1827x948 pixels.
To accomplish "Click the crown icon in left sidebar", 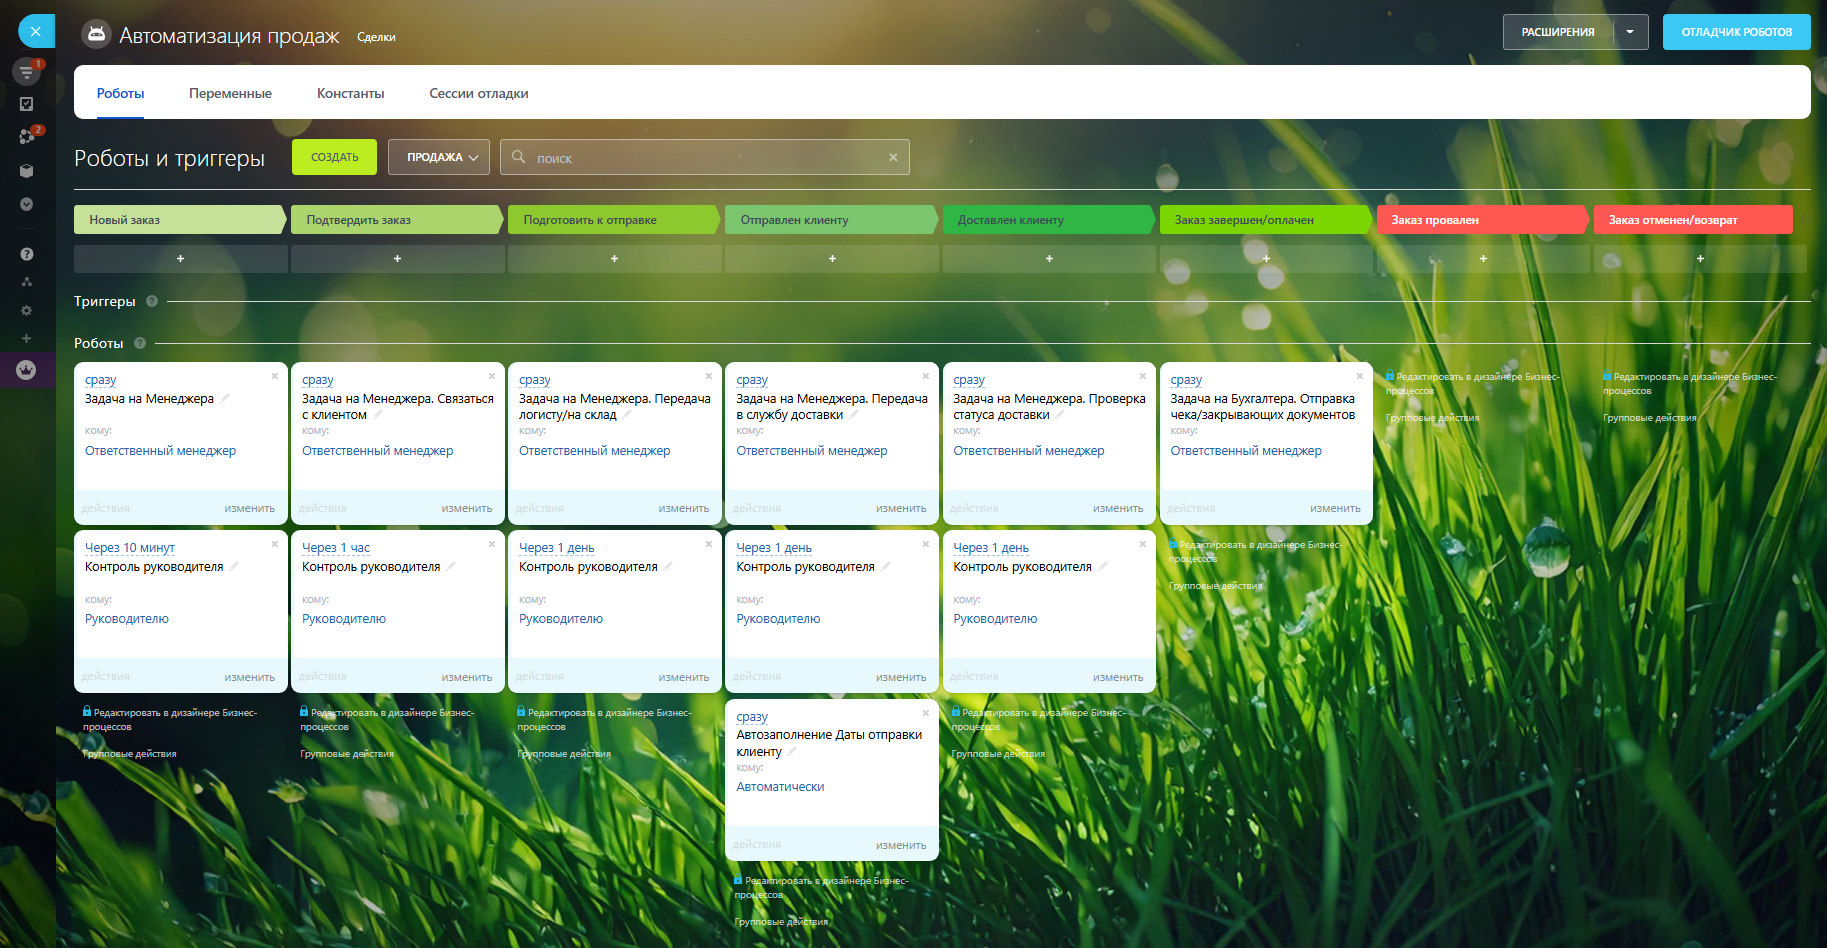I will click(26, 370).
